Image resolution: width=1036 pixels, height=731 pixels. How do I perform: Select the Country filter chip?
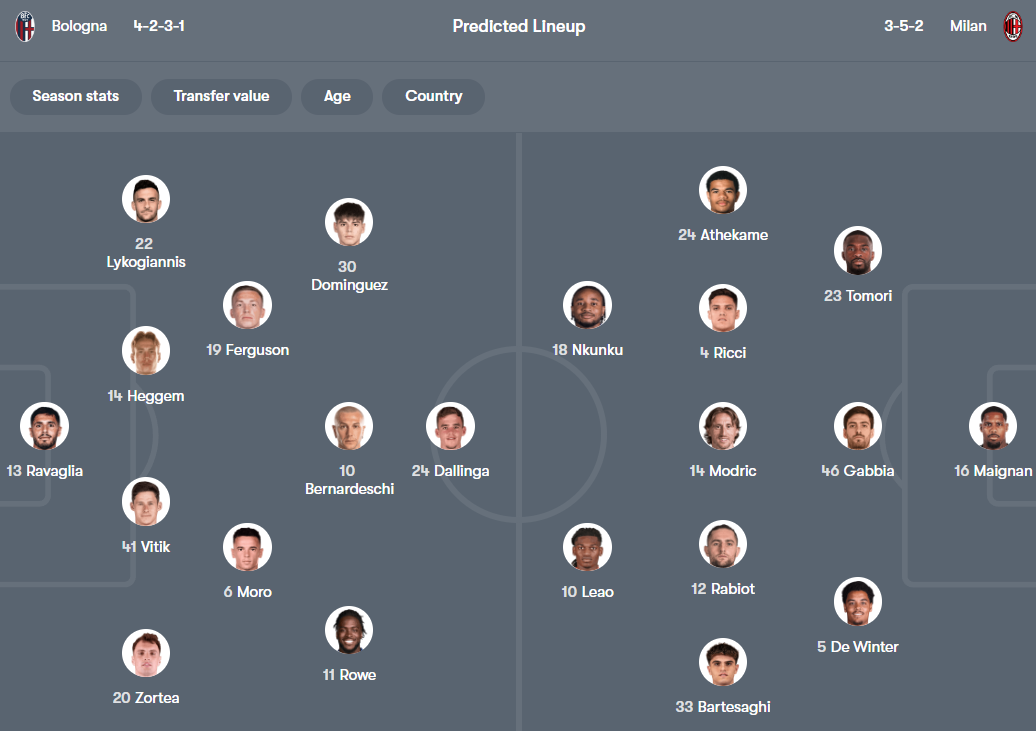click(x=434, y=97)
